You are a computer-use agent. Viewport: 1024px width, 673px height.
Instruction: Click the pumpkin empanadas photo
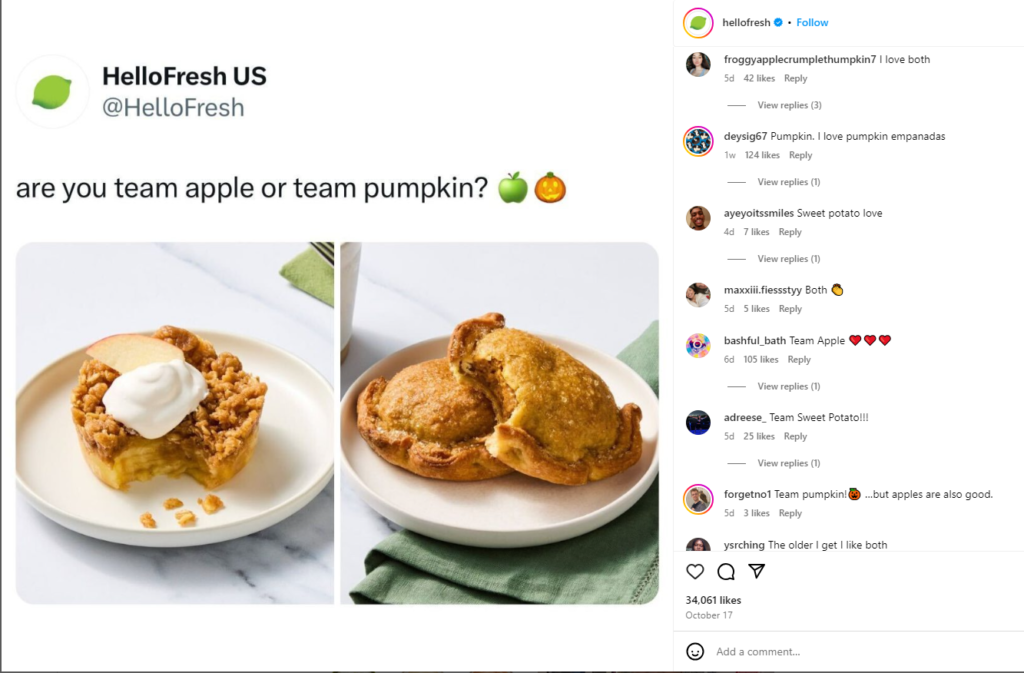[x=499, y=423]
